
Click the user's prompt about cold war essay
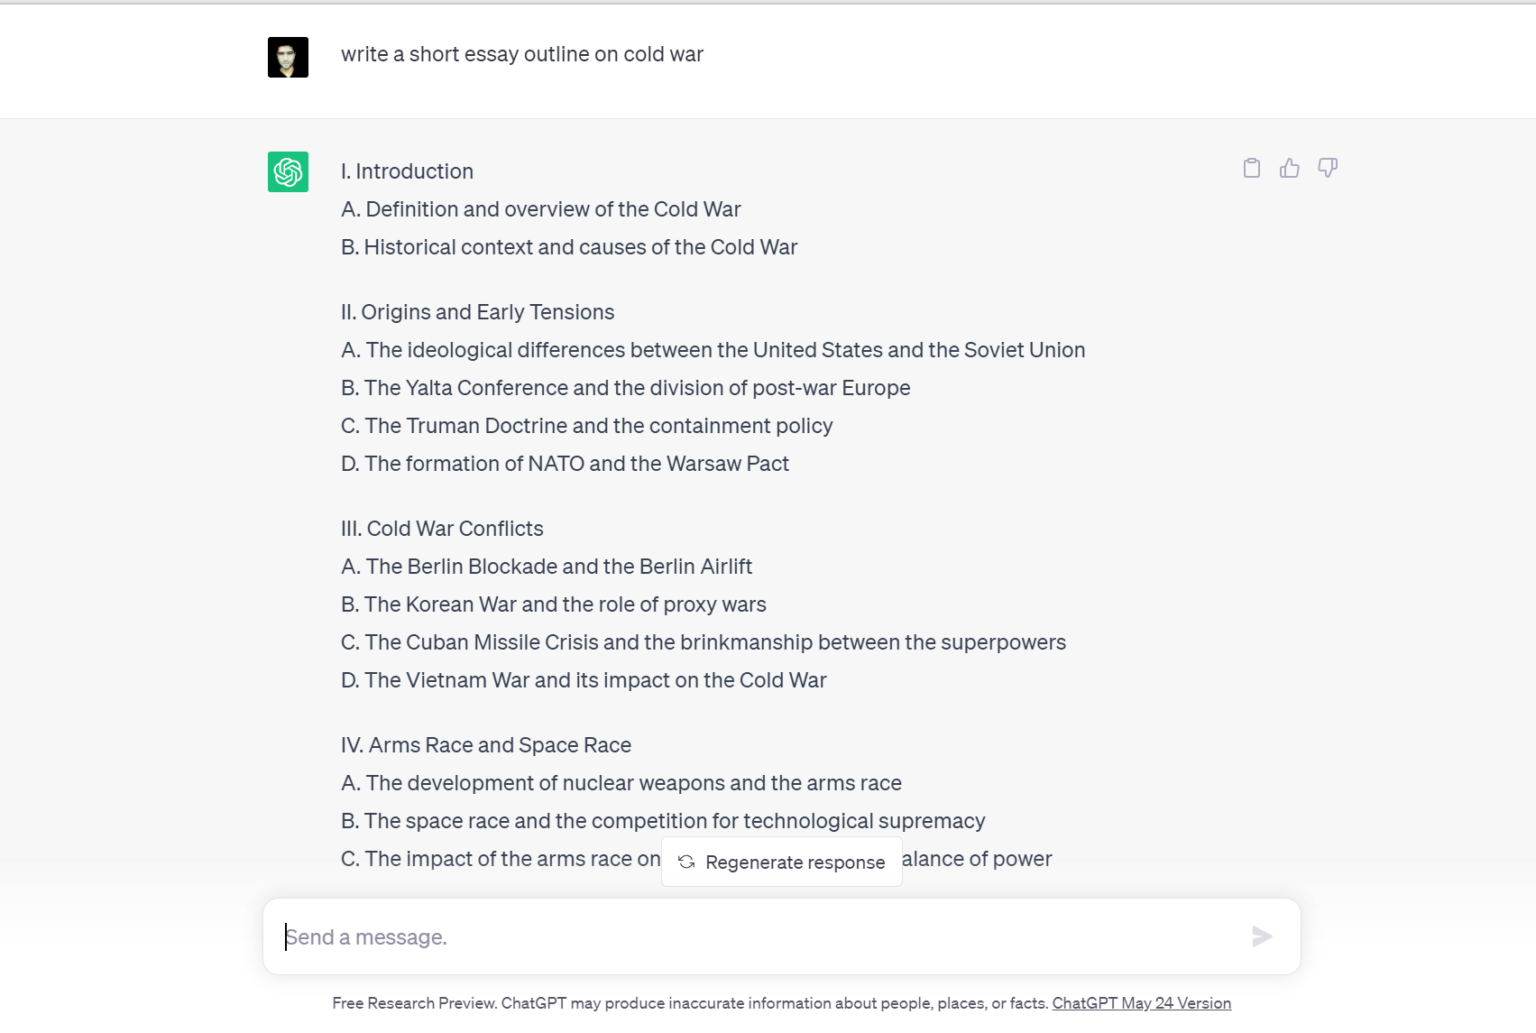(x=522, y=54)
